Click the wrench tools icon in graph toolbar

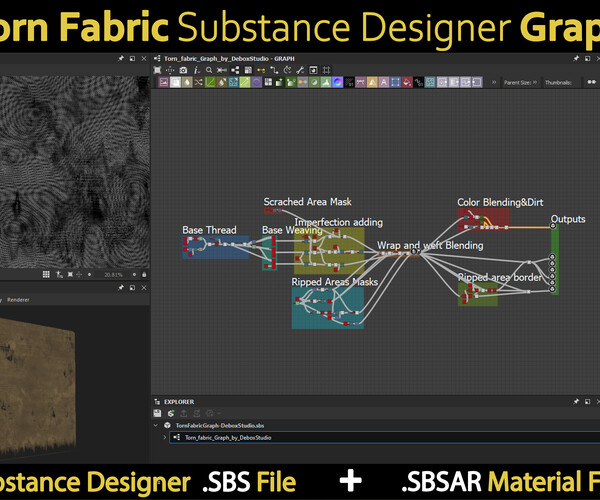pos(300,70)
